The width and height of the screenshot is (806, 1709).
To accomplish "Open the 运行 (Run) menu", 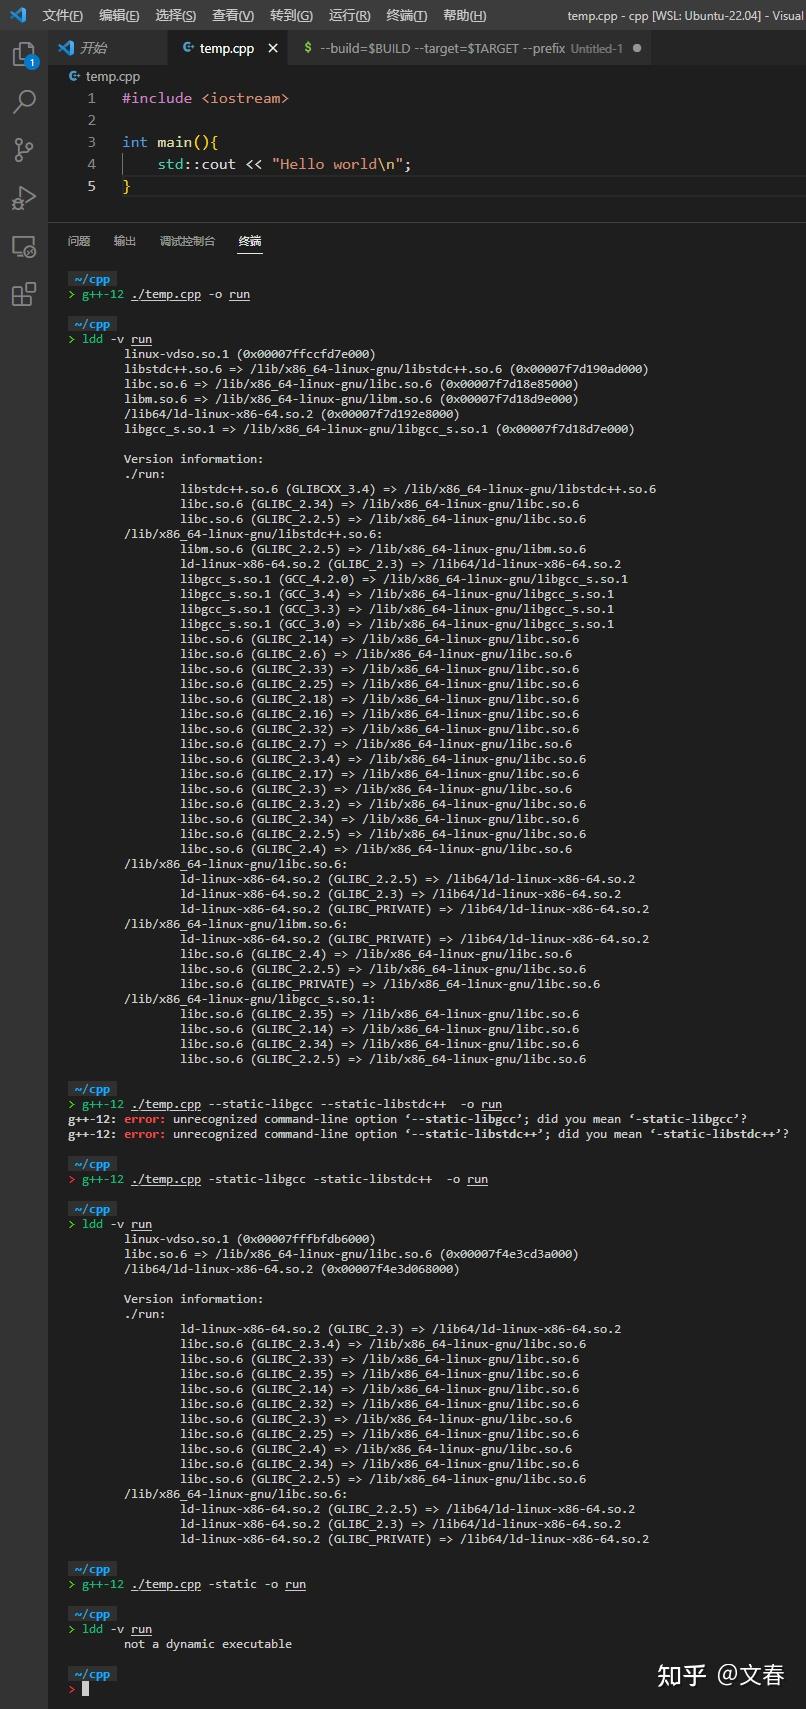I will 349,15.
